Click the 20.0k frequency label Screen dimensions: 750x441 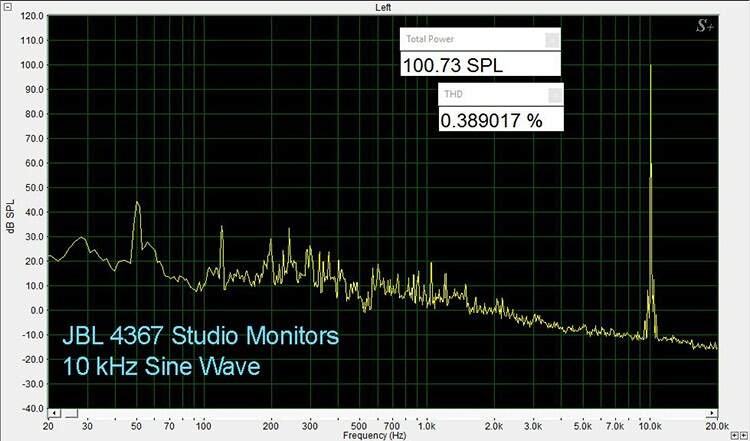718,426
